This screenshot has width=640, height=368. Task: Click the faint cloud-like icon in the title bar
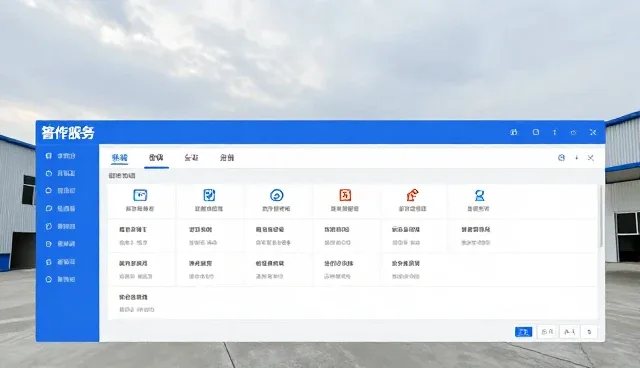(x=573, y=133)
